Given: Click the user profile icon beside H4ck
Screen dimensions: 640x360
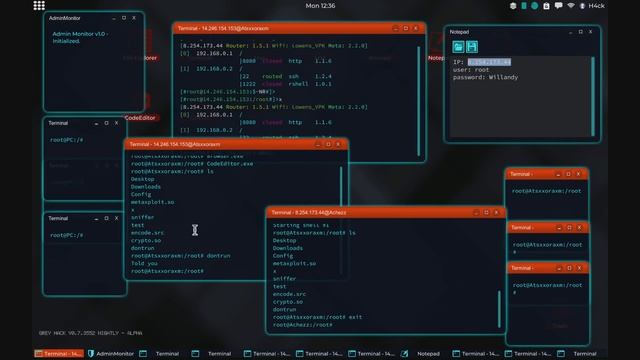Looking at the screenshot, I should [x=582, y=6].
